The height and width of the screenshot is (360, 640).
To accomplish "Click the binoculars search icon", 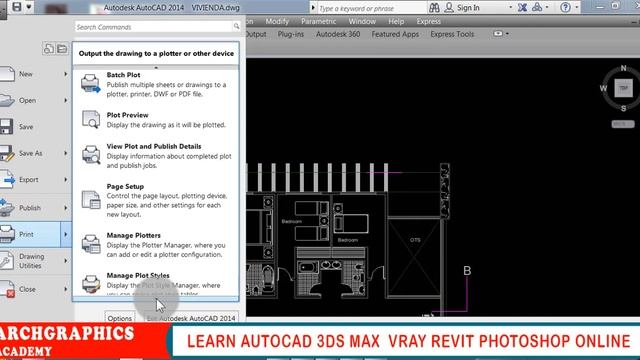I will coord(434,7).
